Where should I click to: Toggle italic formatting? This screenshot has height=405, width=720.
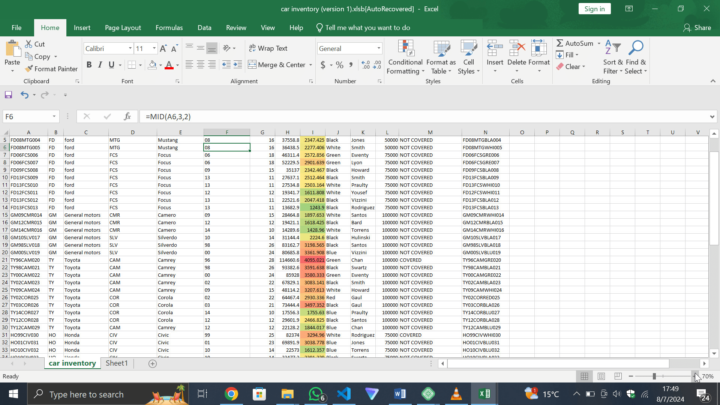click(99, 65)
